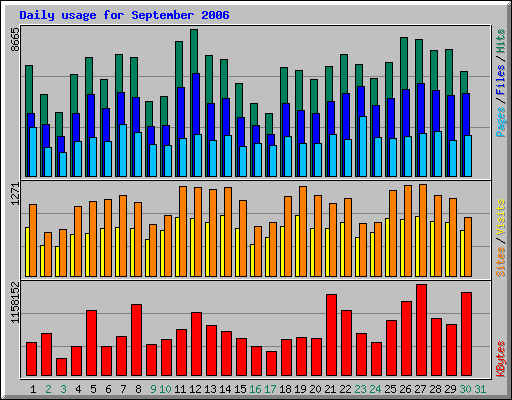Viewport: 512px width, 400px height.
Task: Click the Visits legend label
Action: (500, 218)
